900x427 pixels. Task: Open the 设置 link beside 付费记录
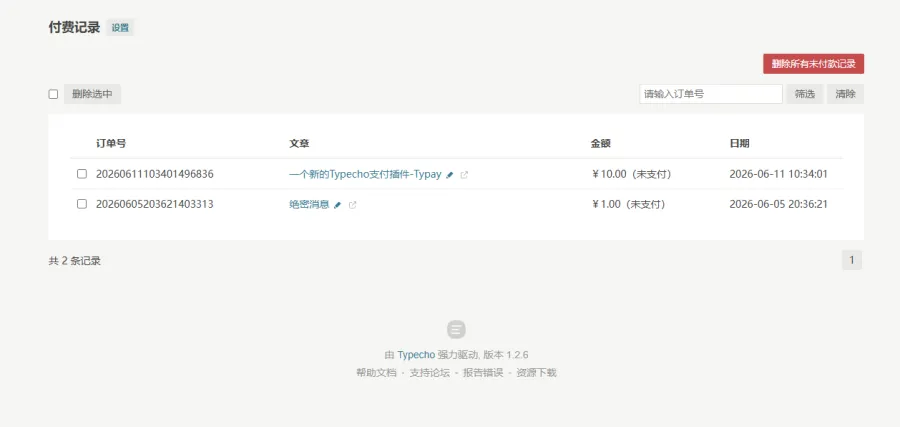[120, 28]
